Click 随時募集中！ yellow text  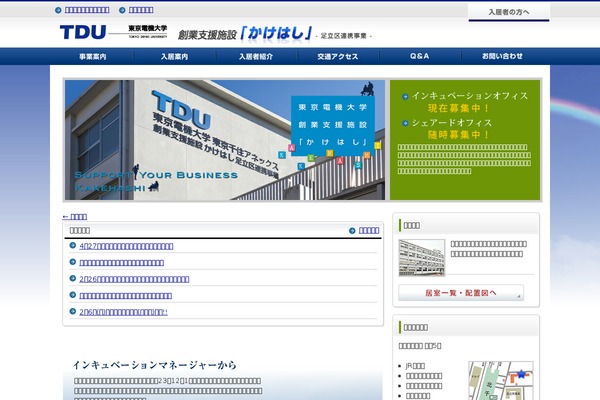(x=458, y=135)
